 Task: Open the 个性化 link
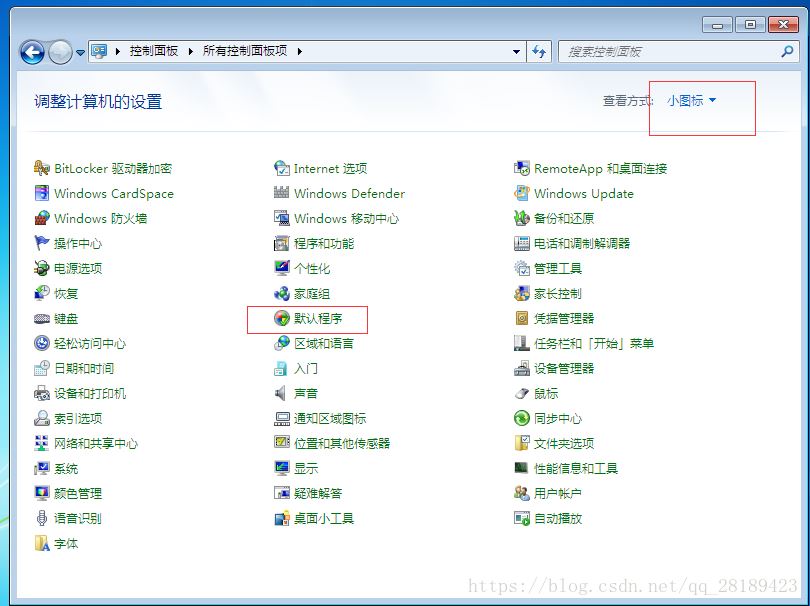tap(311, 269)
